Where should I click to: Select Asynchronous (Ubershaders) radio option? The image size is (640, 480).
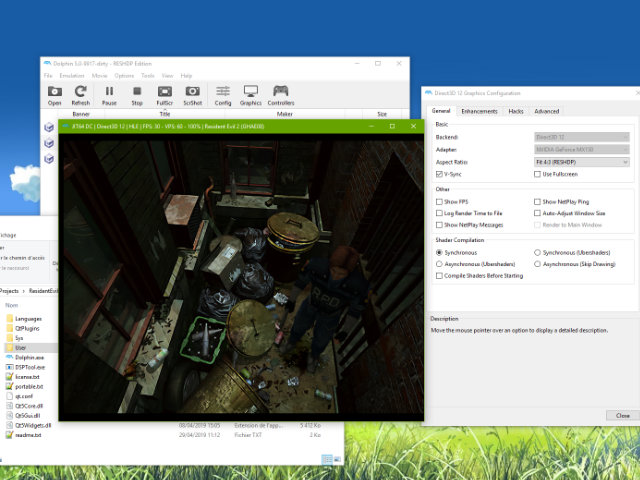439,264
